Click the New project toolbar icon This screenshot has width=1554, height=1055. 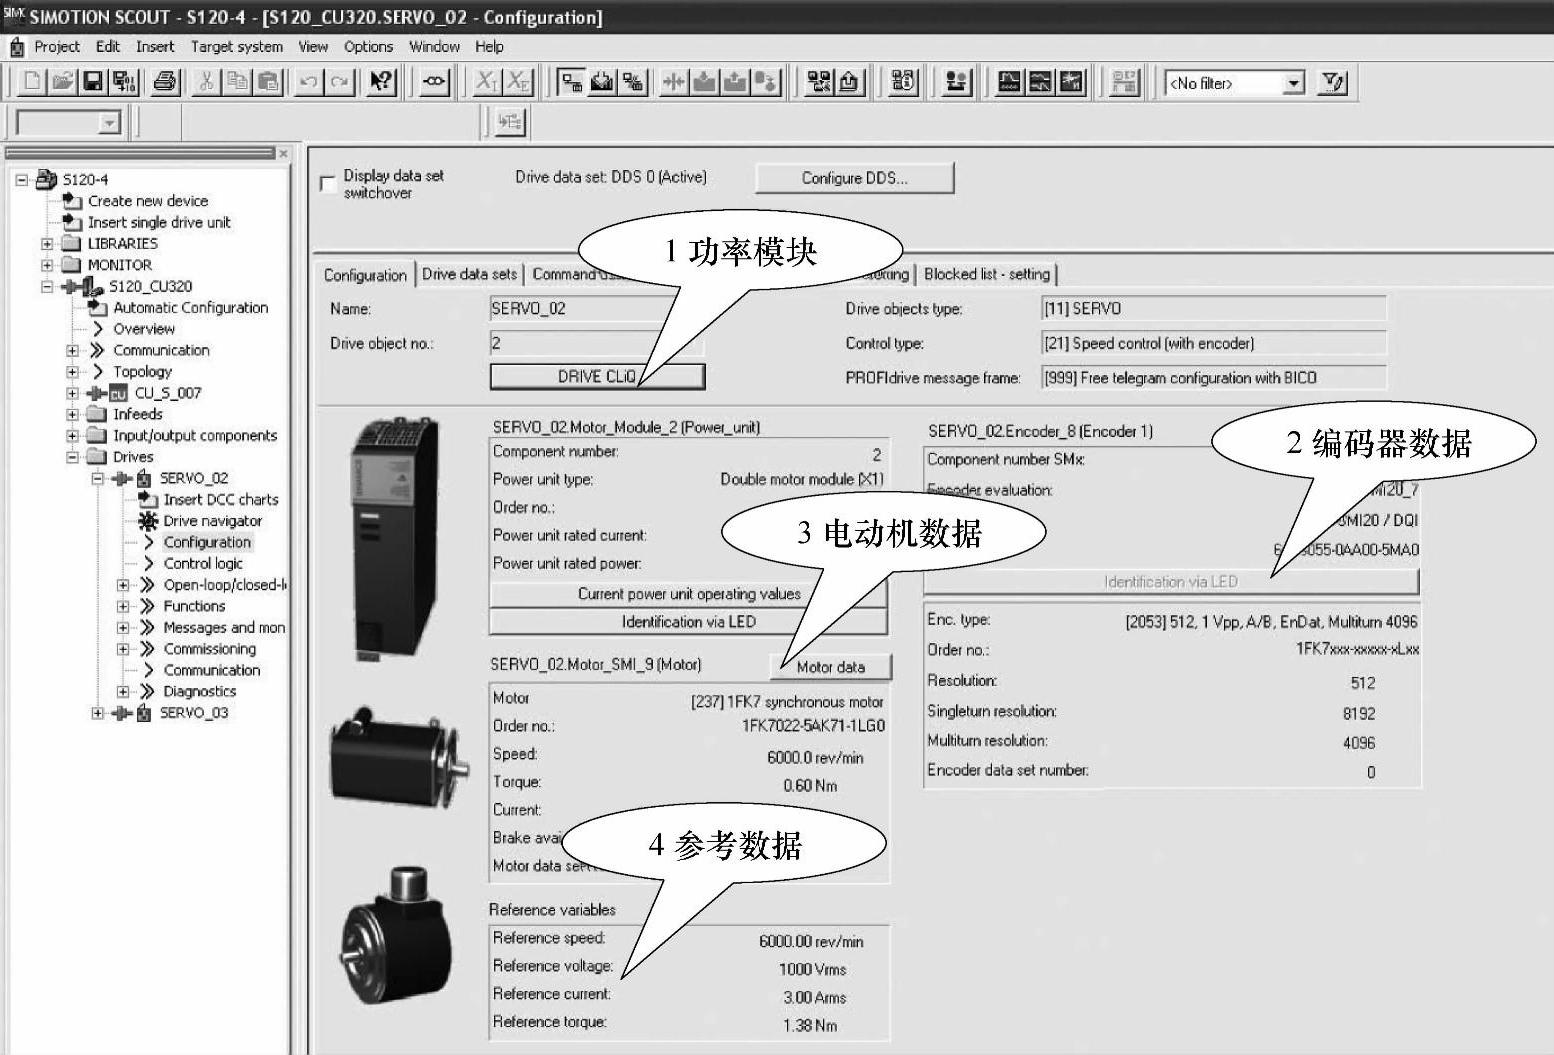(31, 82)
